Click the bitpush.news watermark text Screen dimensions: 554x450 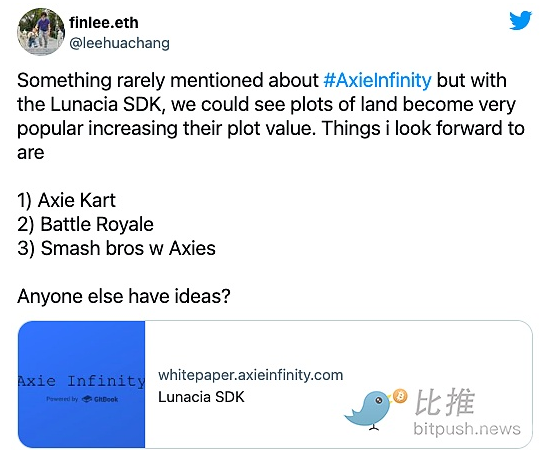click(467, 428)
